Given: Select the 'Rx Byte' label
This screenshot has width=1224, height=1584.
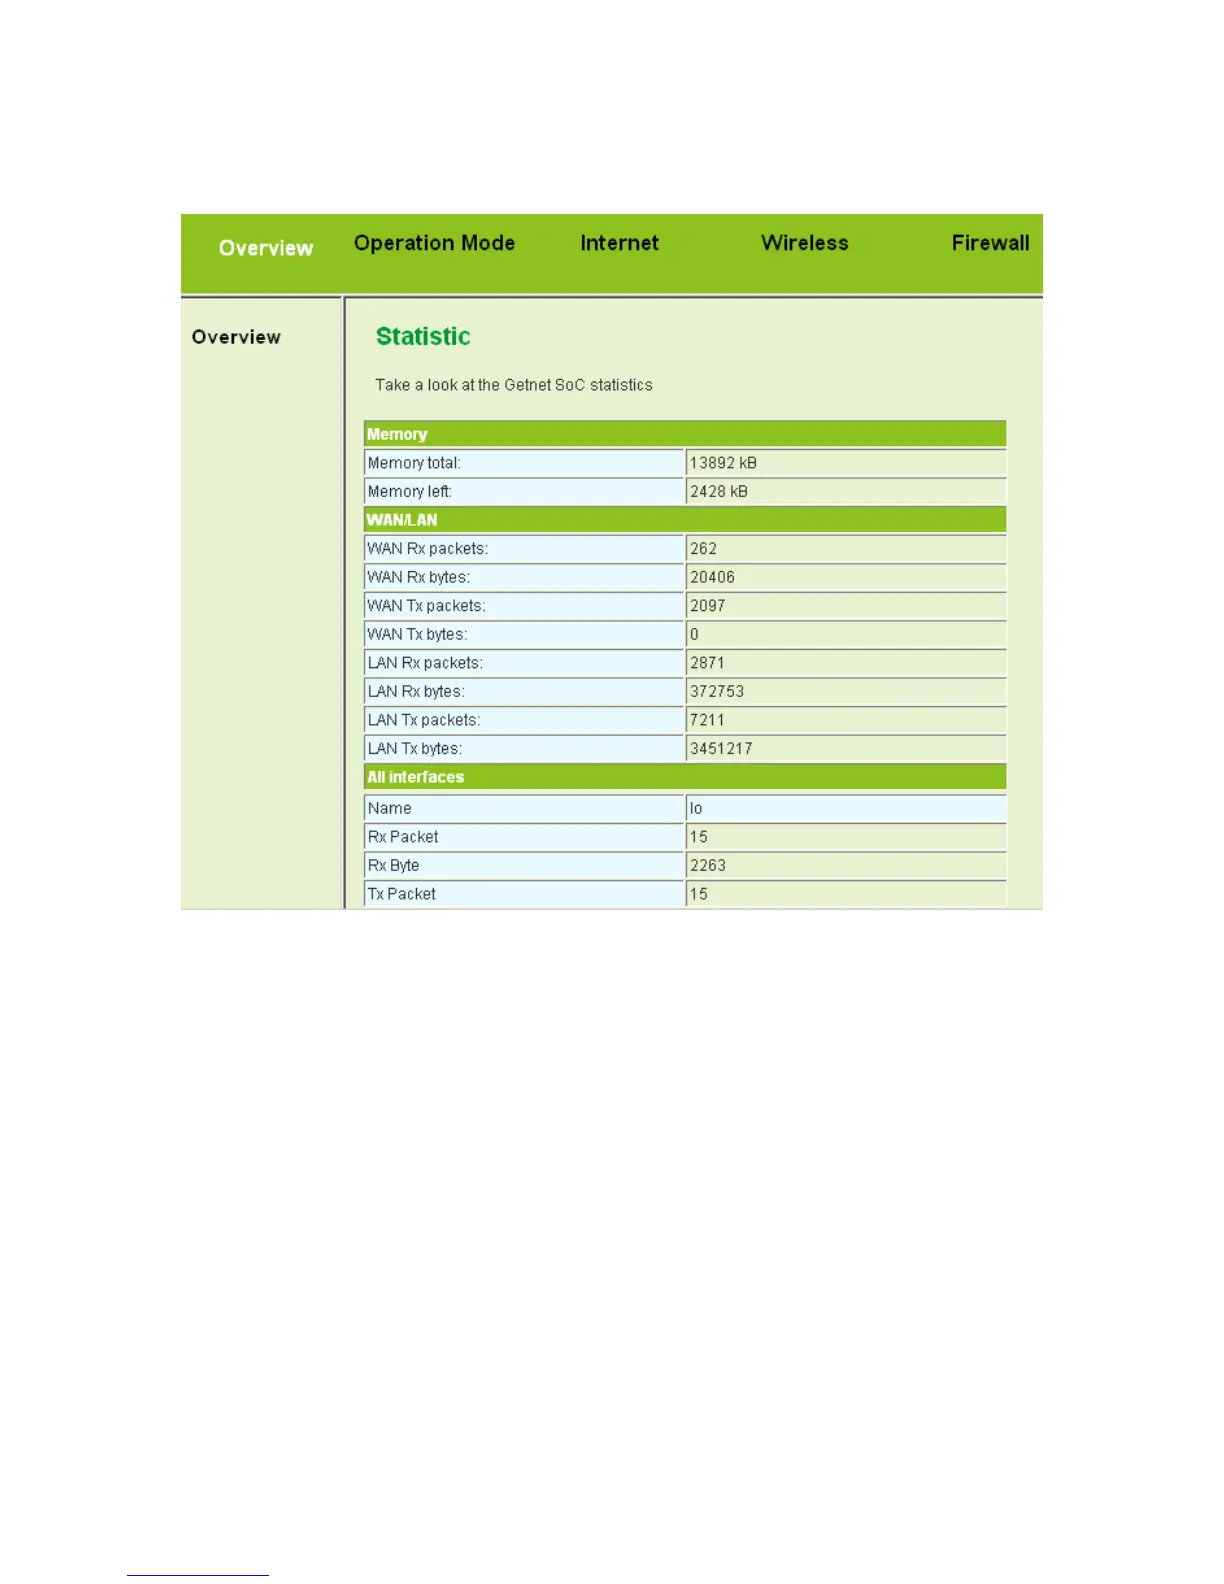Looking at the screenshot, I should pyautogui.click(x=393, y=866).
